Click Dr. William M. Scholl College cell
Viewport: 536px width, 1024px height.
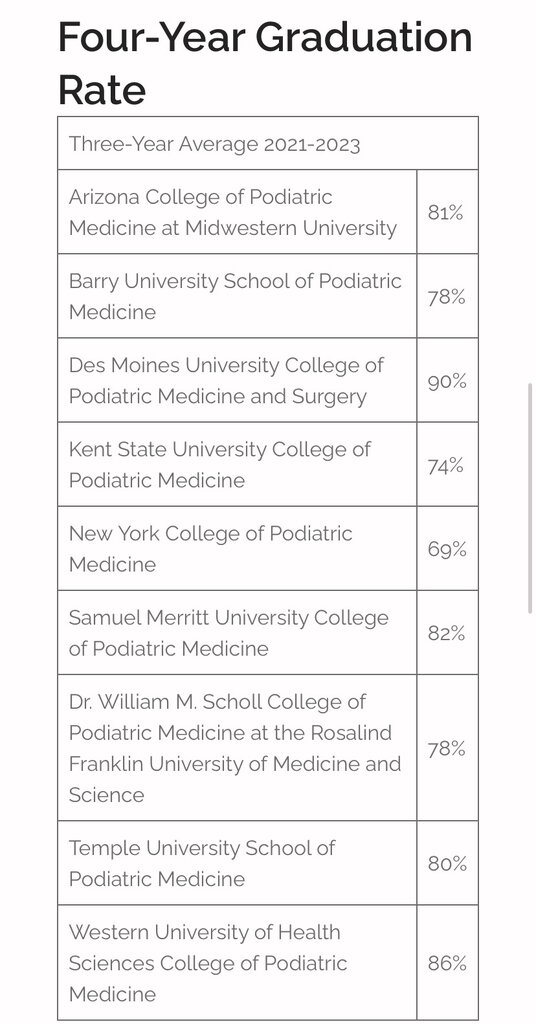click(237, 748)
